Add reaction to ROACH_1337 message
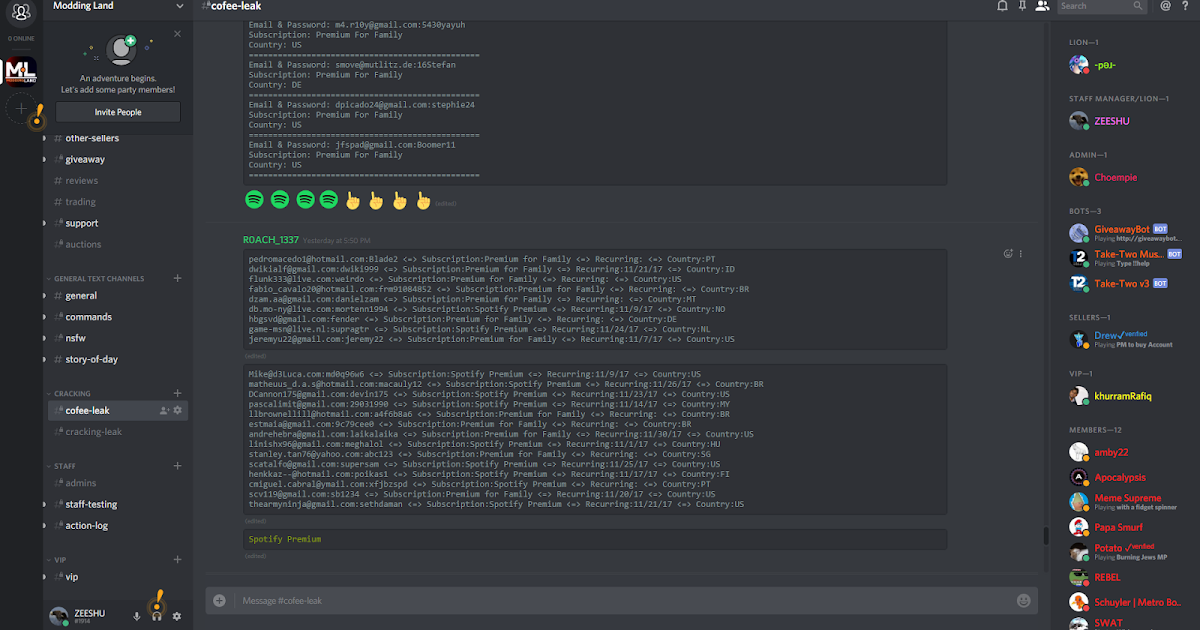This screenshot has width=1200, height=630. tap(1008, 254)
